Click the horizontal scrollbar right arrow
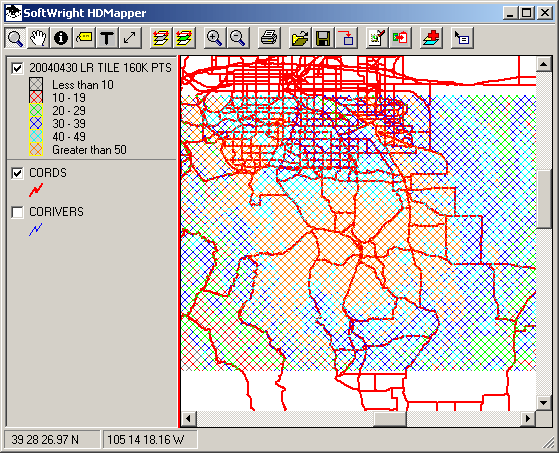Screen dimensions: 559x453 (528, 418)
